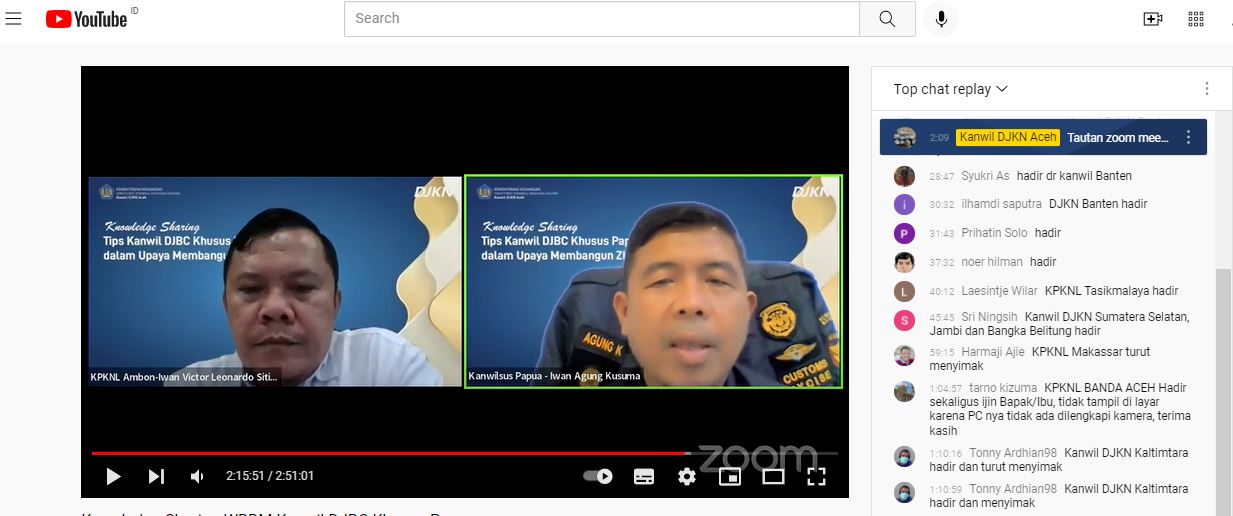Viewport: 1233px width, 516px height.
Task: Enable miniplayer mode
Action: tap(730, 477)
